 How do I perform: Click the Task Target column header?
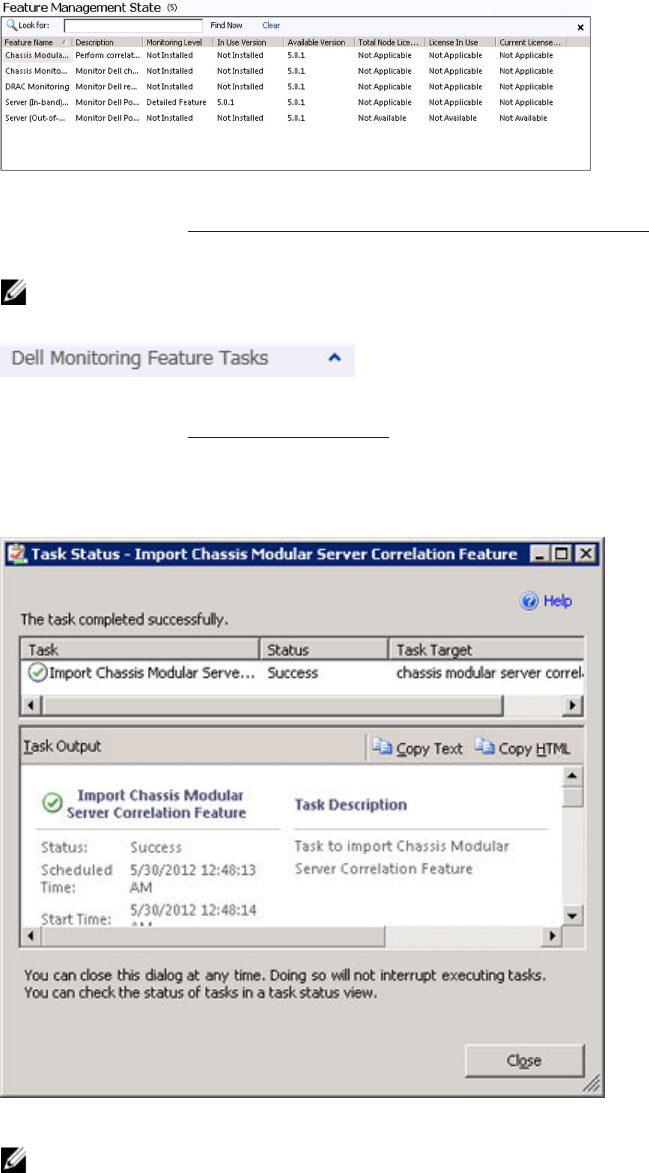486,650
